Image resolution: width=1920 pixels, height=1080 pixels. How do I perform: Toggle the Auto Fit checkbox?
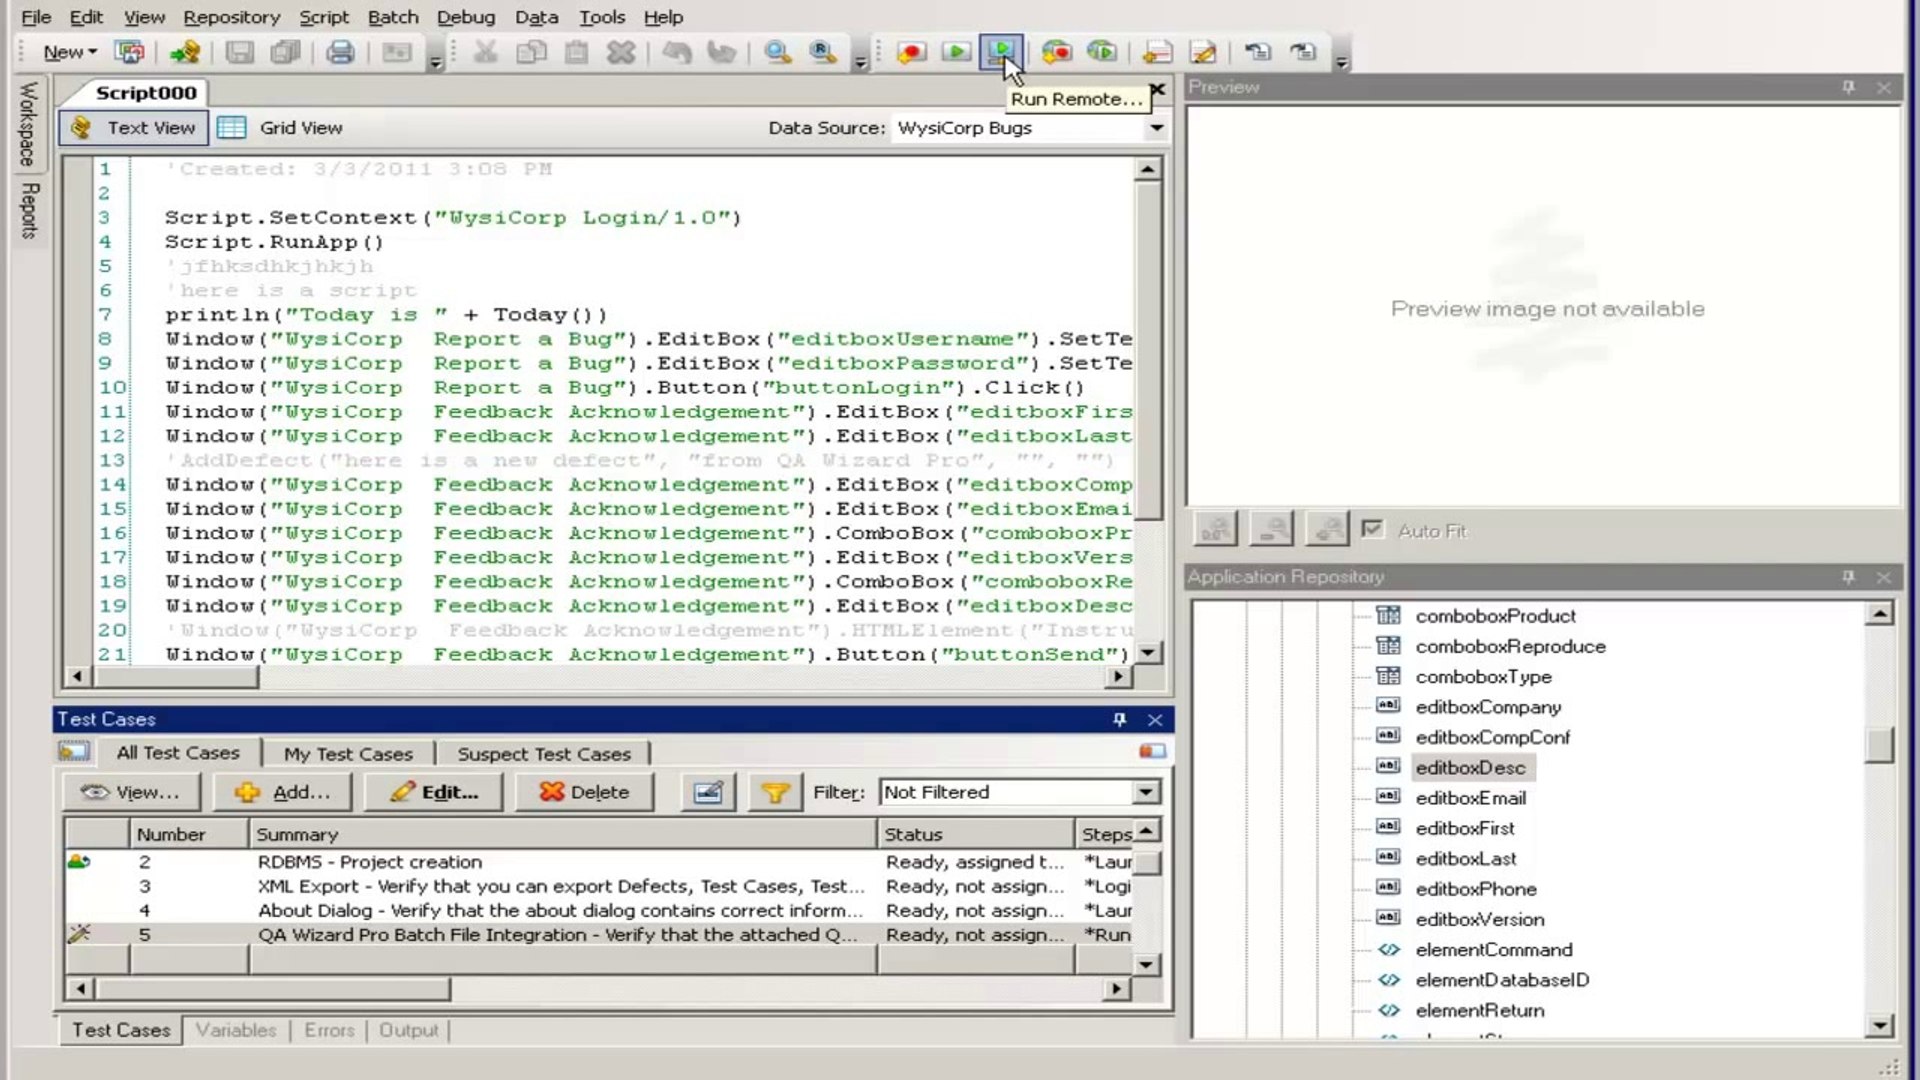click(x=1372, y=529)
